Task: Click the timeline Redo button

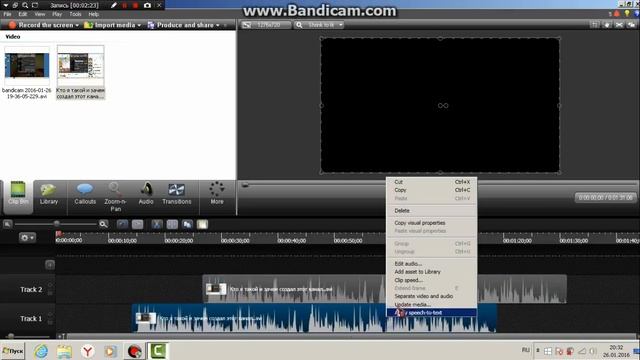Action: tap(138, 224)
